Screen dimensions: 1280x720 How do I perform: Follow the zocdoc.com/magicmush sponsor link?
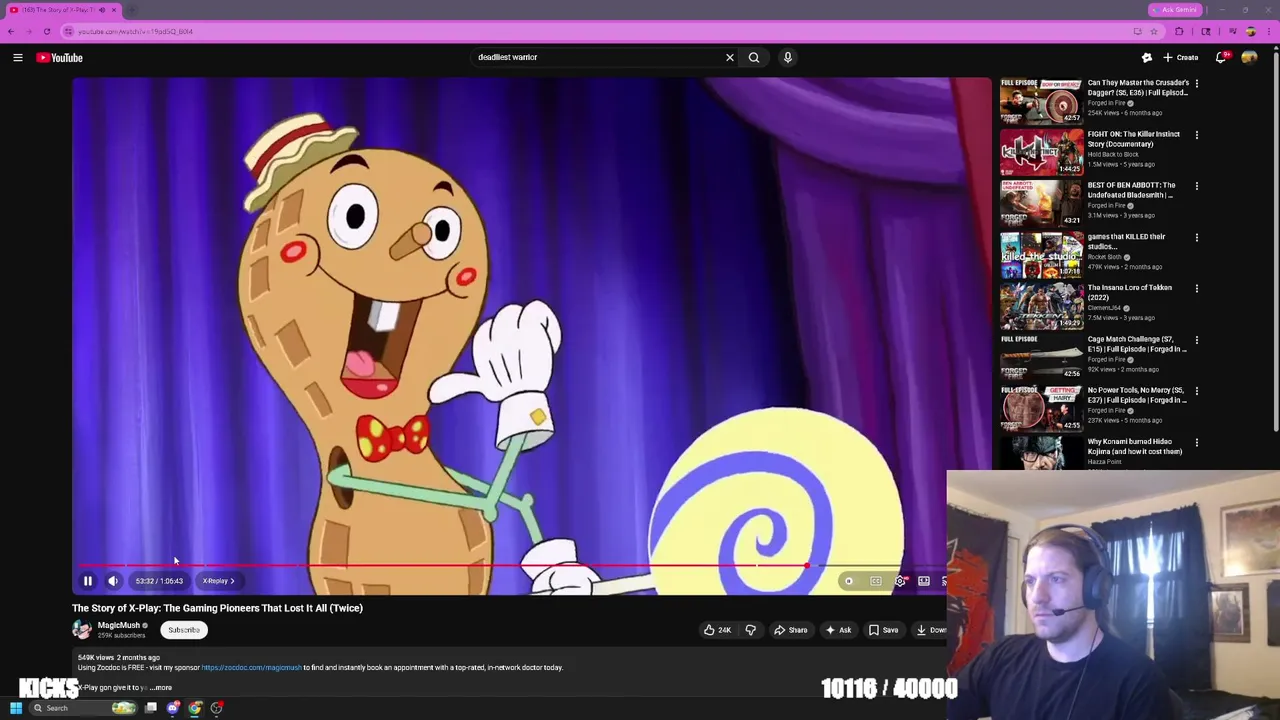(x=251, y=668)
